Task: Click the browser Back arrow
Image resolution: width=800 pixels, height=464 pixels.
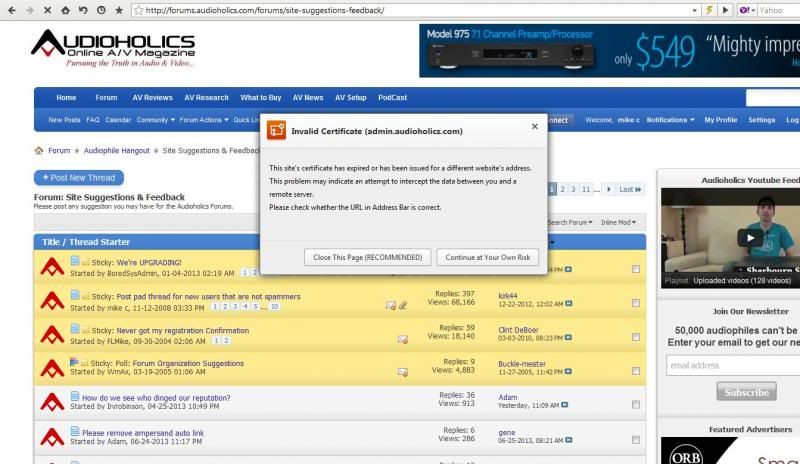Action: point(12,10)
